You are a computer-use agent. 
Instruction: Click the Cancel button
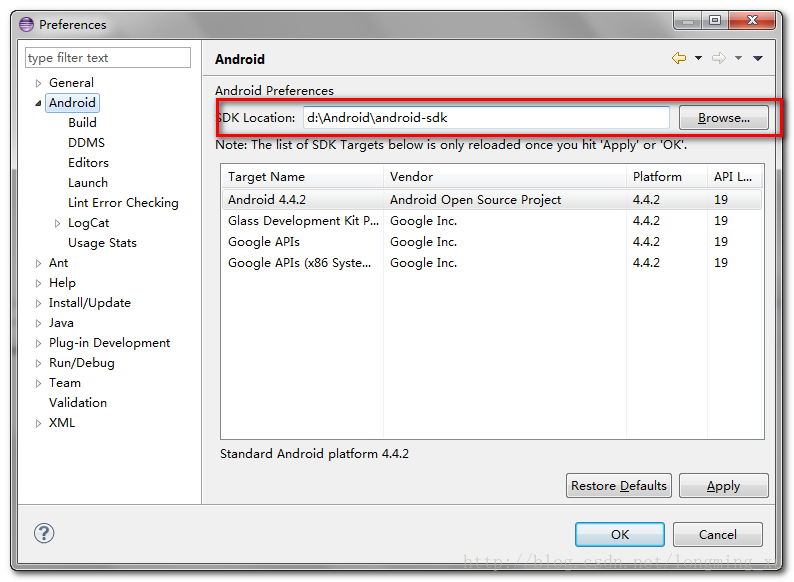(718, 534)
